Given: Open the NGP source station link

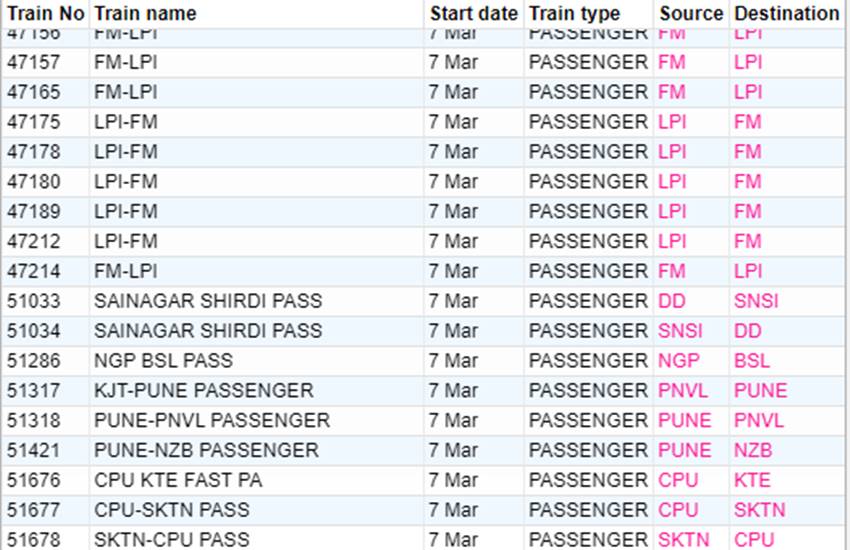Looking at the screenshot, I should (679, 361).
